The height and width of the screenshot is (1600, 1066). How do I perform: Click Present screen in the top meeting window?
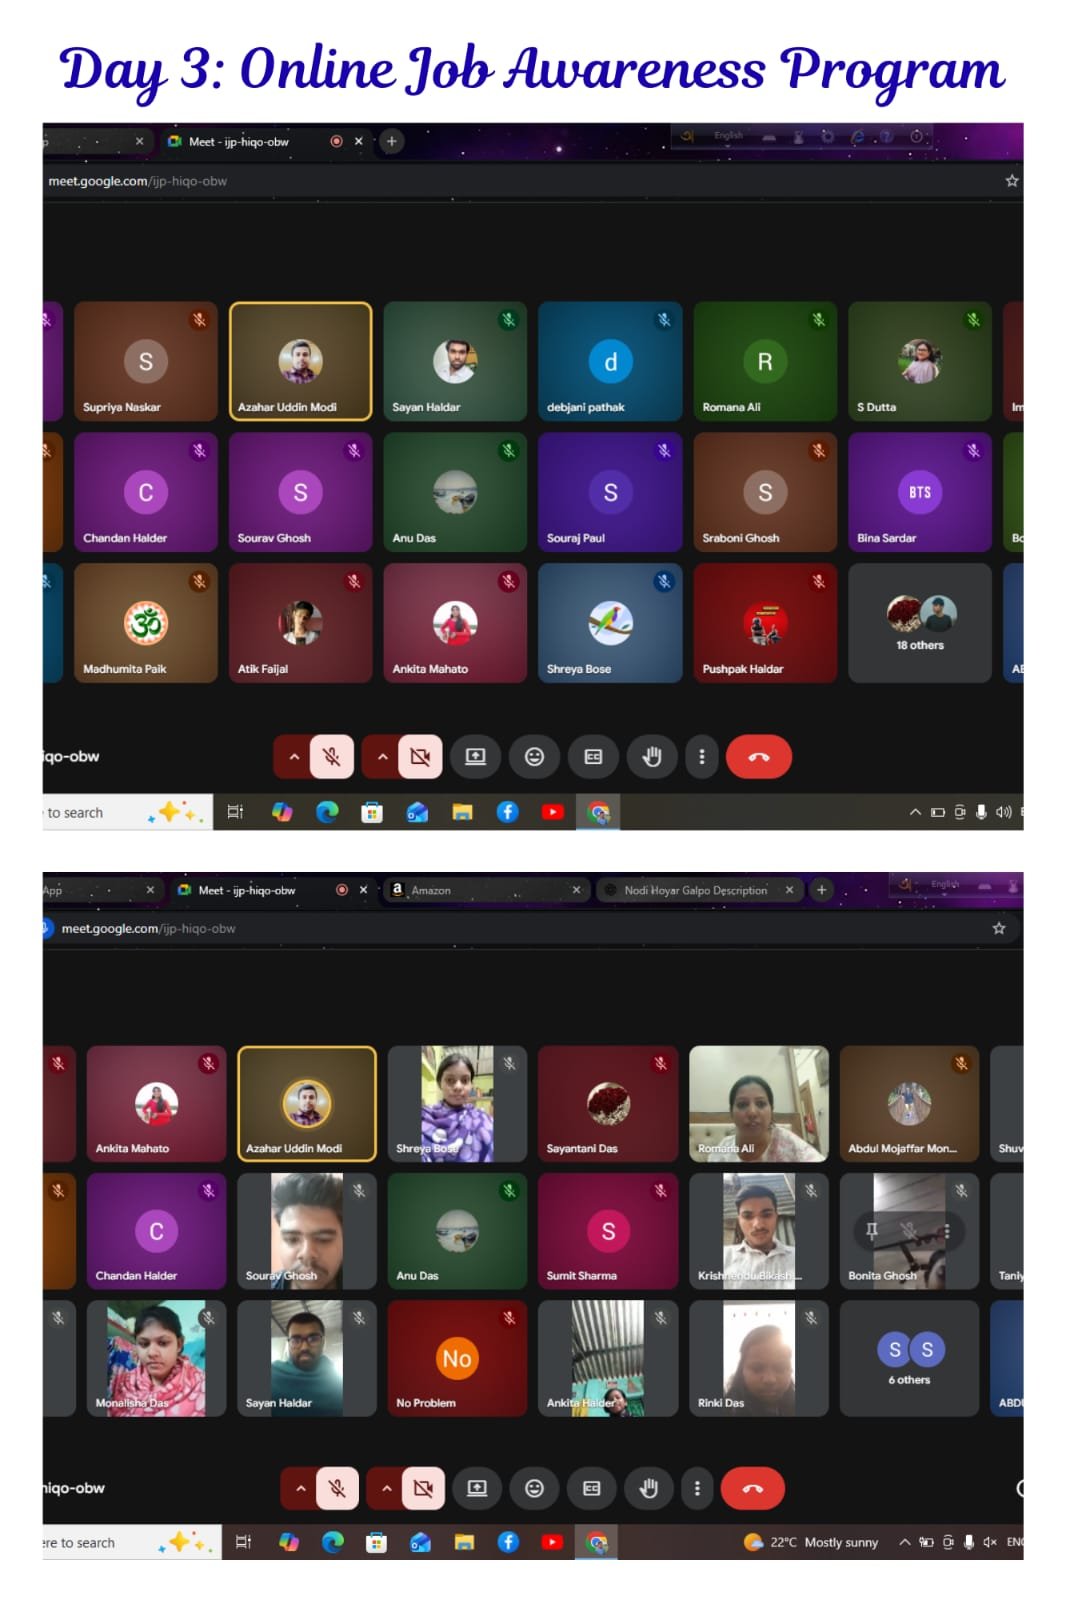tap(476, 757)
